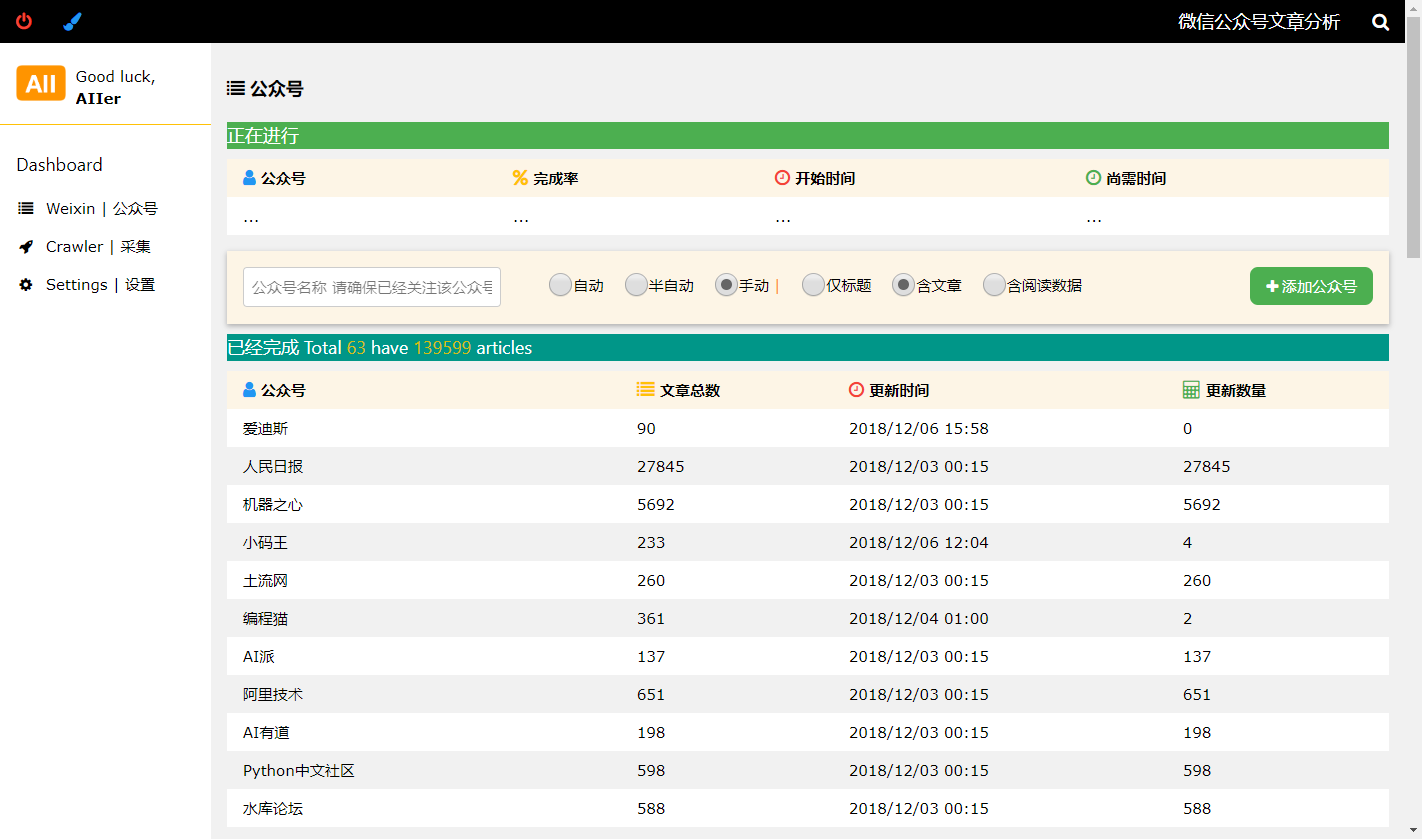The image size is (1422, 839).
Task: Open search with the magnifier icon
Action: pos(1381,22)
